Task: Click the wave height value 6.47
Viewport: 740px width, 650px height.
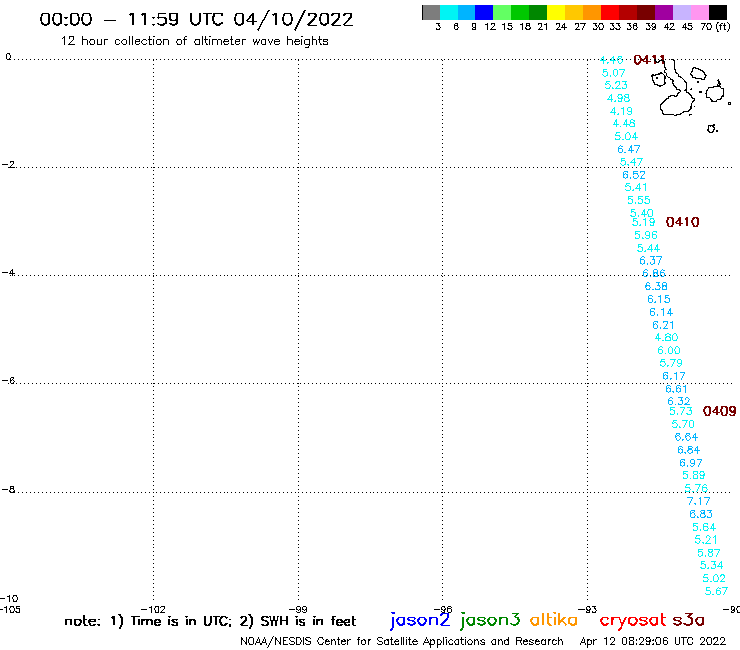Action: coord(629,149)
